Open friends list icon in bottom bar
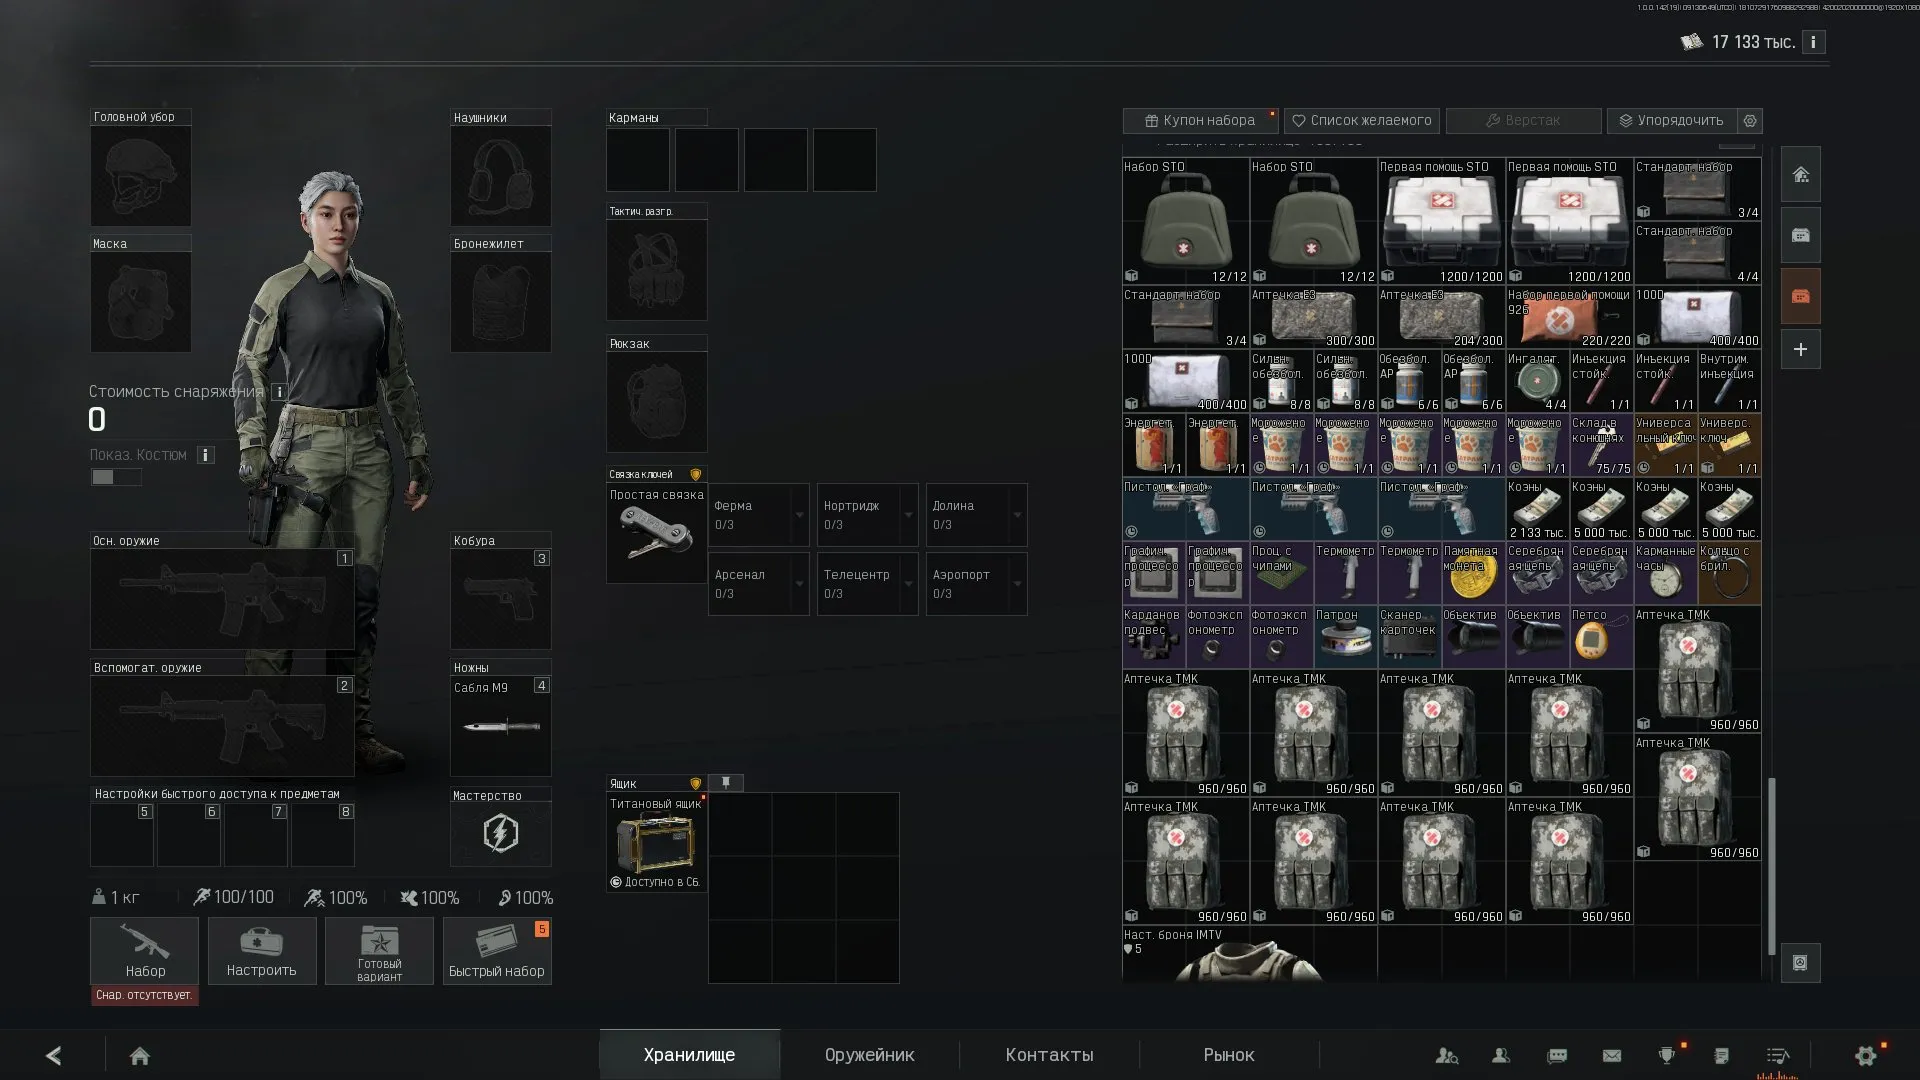This screenshot has height=1080, width=1920. (1501, 1055)
